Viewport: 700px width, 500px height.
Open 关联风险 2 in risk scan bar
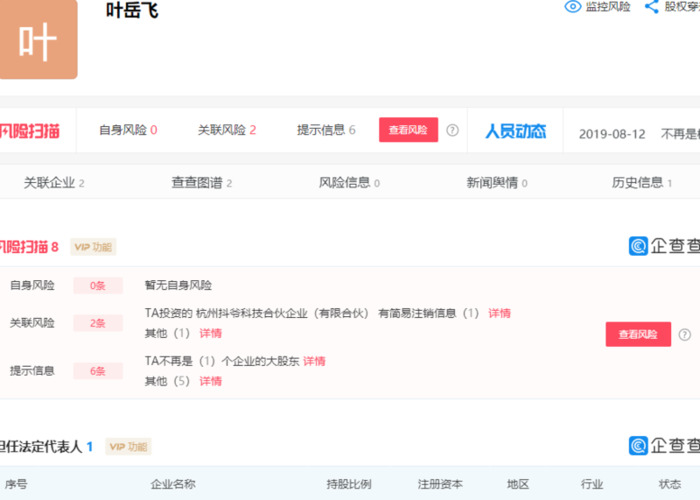tap(227, 130)
